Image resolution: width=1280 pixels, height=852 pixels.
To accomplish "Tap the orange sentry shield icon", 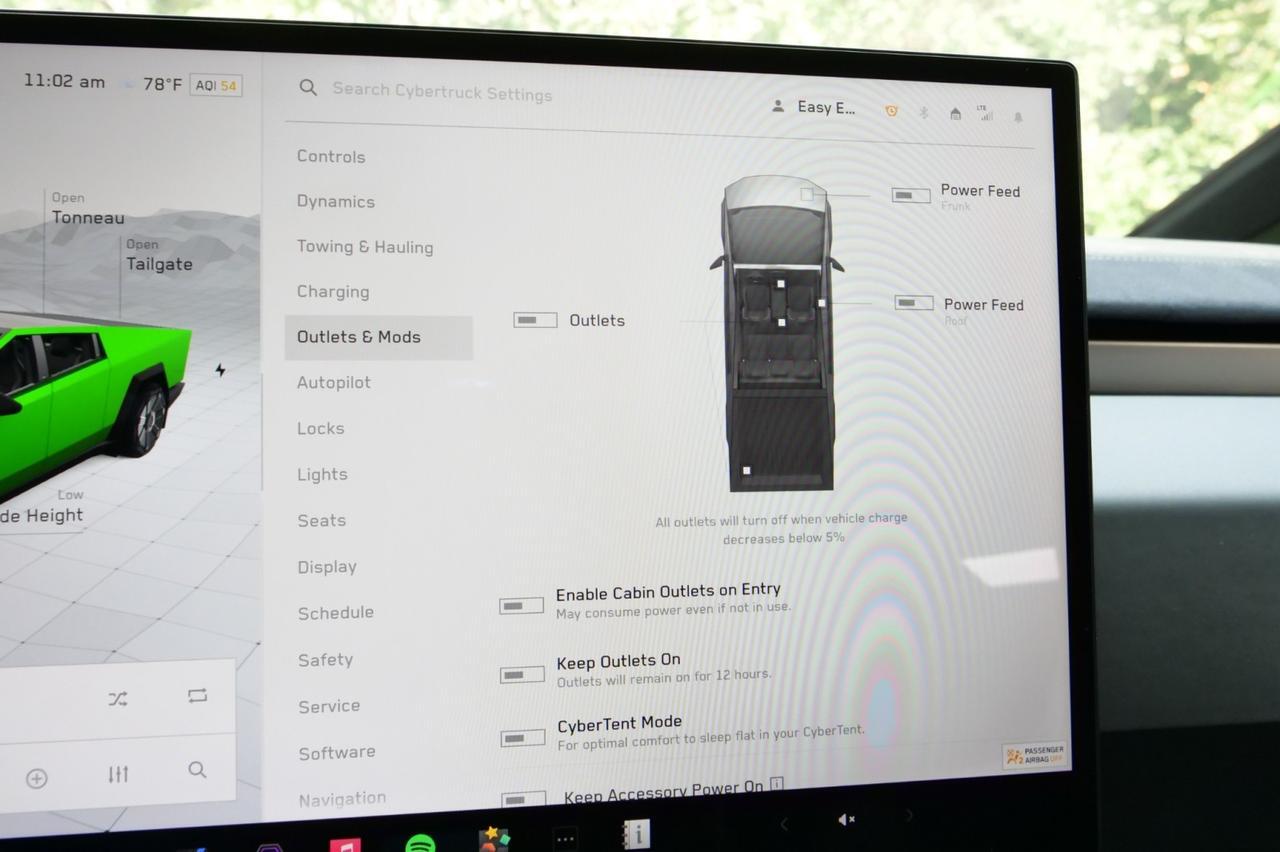I will (891, 111).
